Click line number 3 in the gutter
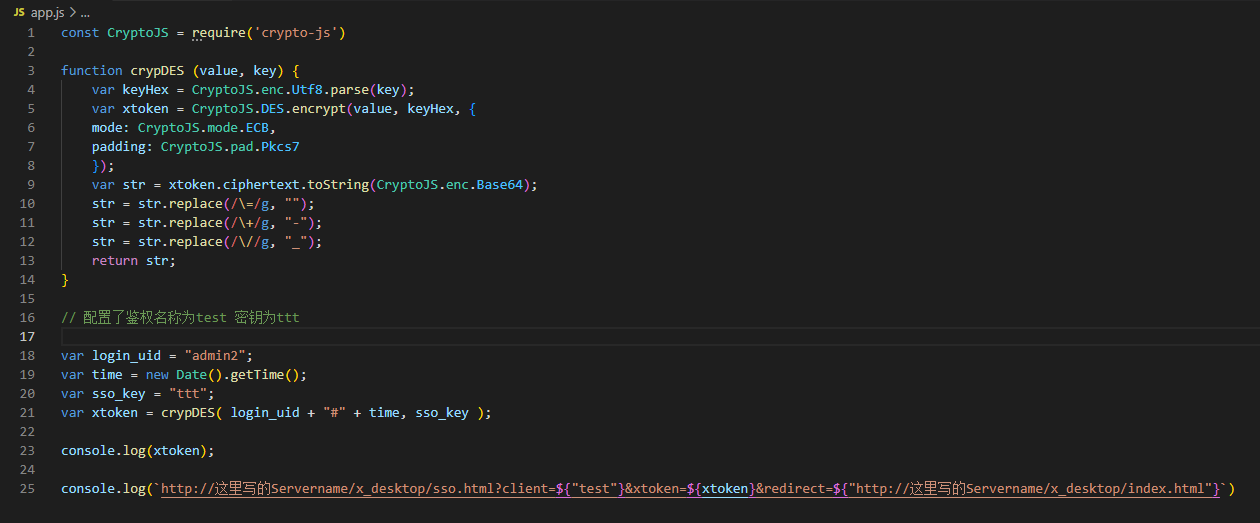Screen dimensions: 1260x523 click(31, 71)
